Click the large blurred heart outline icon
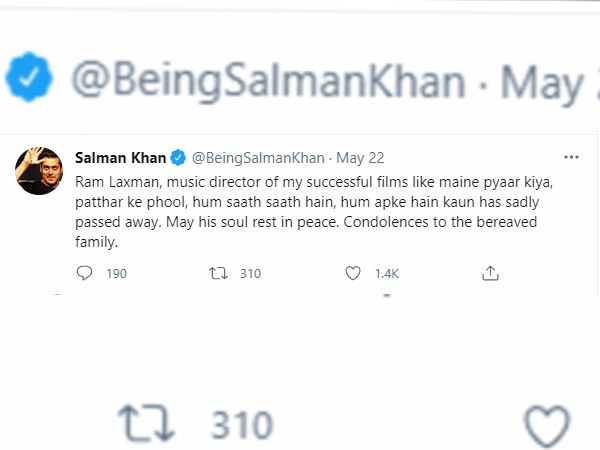The width and height of the screenshot is (600, 450). [x=546, y=427]
